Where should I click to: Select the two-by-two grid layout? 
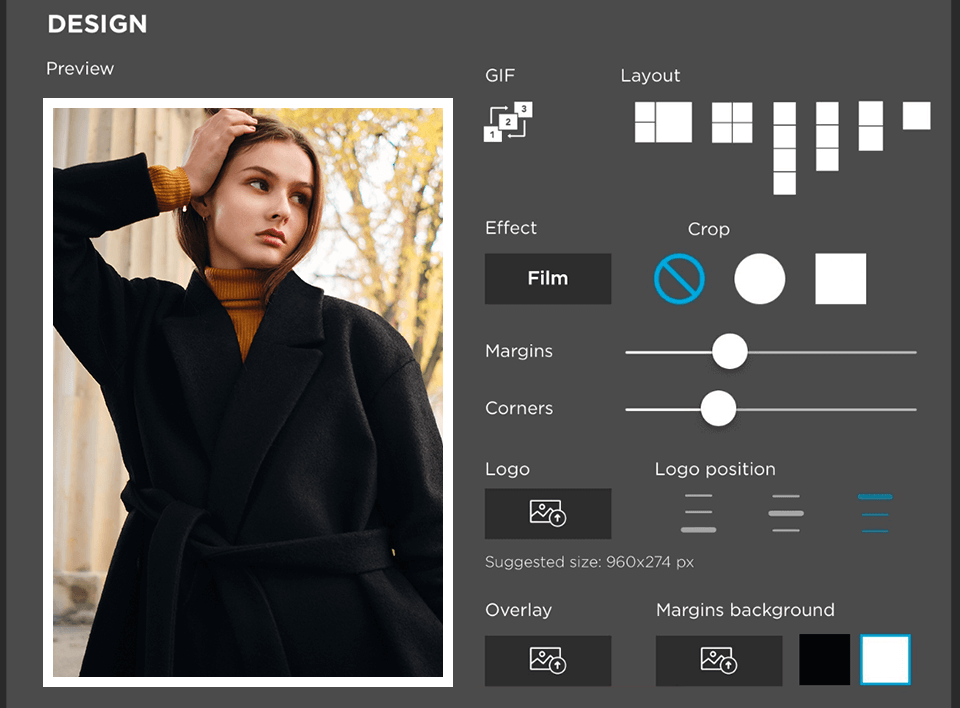click(x=731, y=123)
